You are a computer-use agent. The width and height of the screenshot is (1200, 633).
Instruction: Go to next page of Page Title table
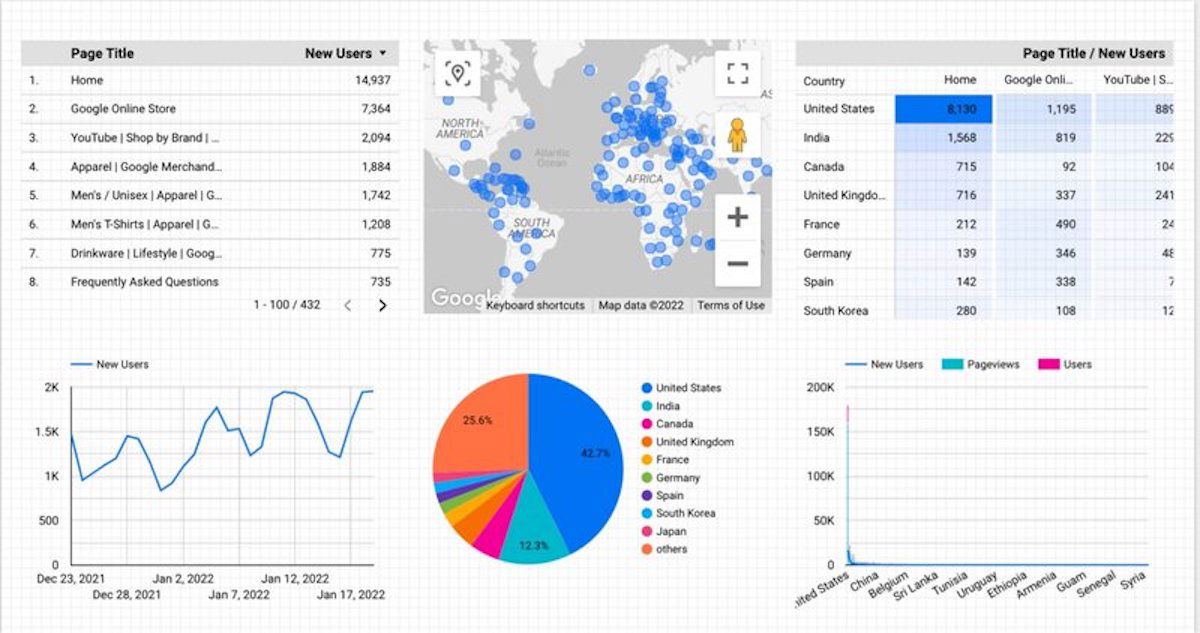(x=381, y=303)
